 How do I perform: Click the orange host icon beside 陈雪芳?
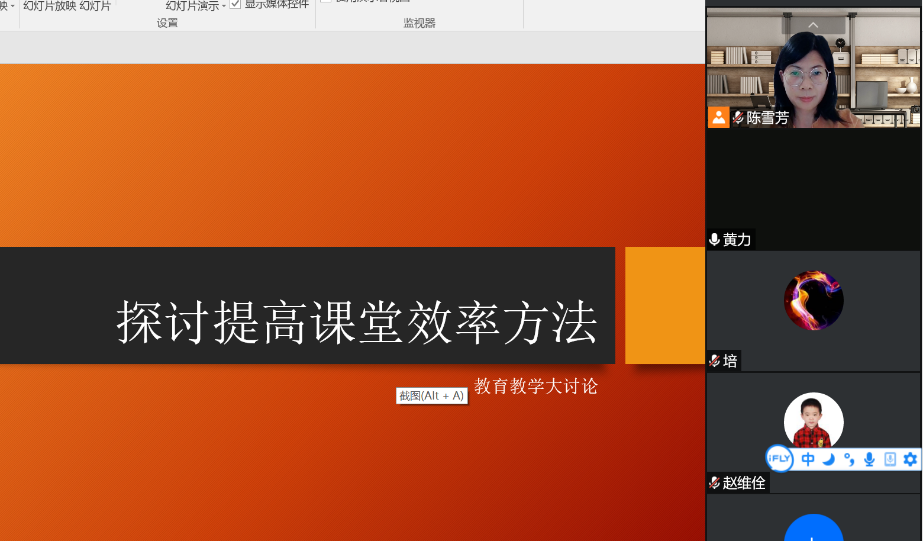click(718, 118)
